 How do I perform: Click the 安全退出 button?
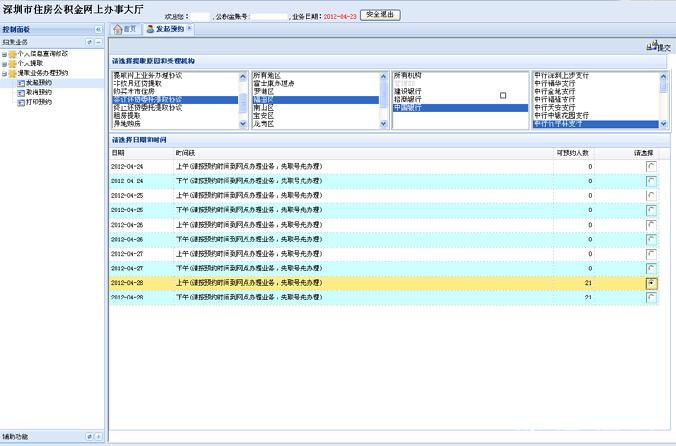[379, 16]
